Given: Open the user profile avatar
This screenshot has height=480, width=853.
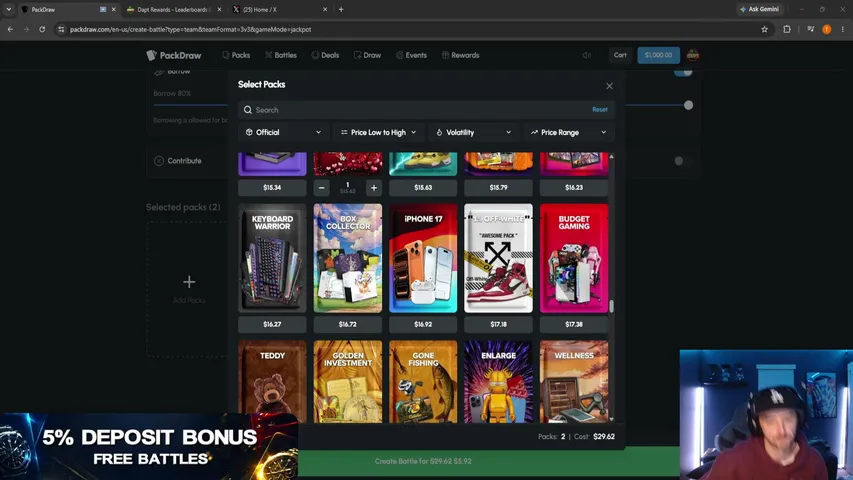Looking at the screenshot, I should [x=693, y=55].
